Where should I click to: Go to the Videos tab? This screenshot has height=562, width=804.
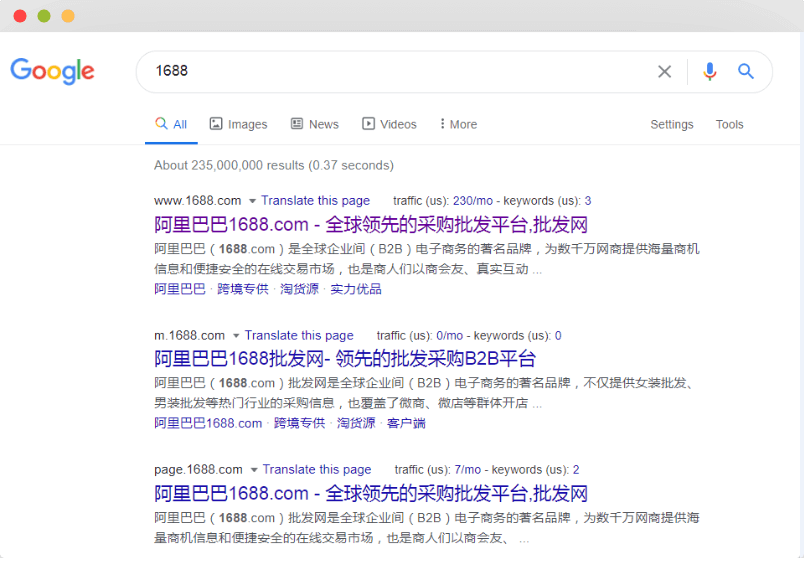389,124
